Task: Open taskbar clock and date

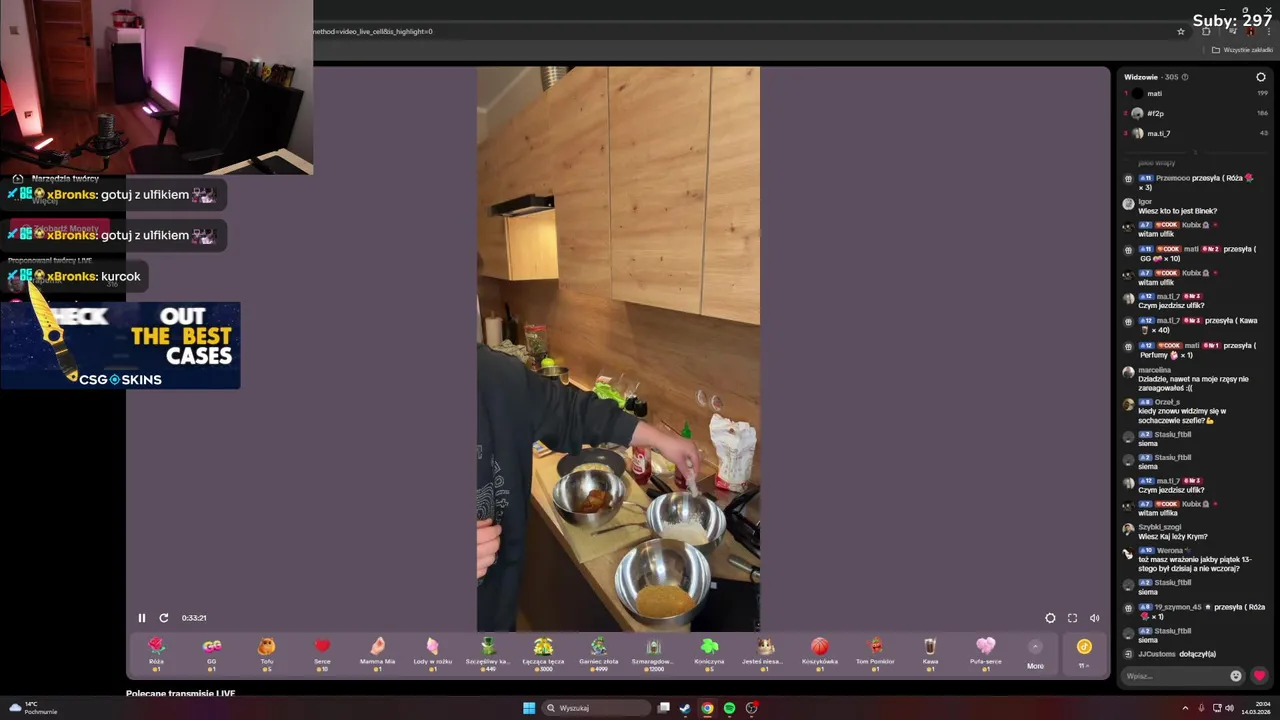Action: pyautogui.click(x=1258, y=708)
